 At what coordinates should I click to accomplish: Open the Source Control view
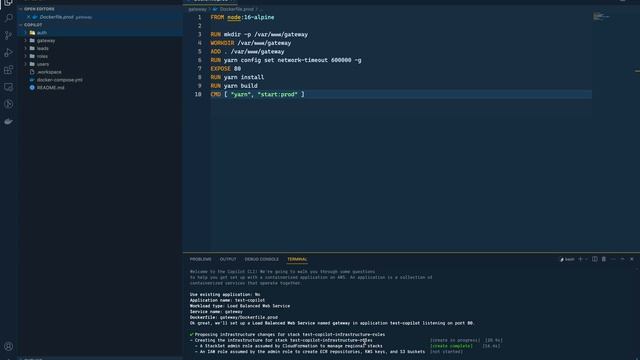tap(9, 35)
